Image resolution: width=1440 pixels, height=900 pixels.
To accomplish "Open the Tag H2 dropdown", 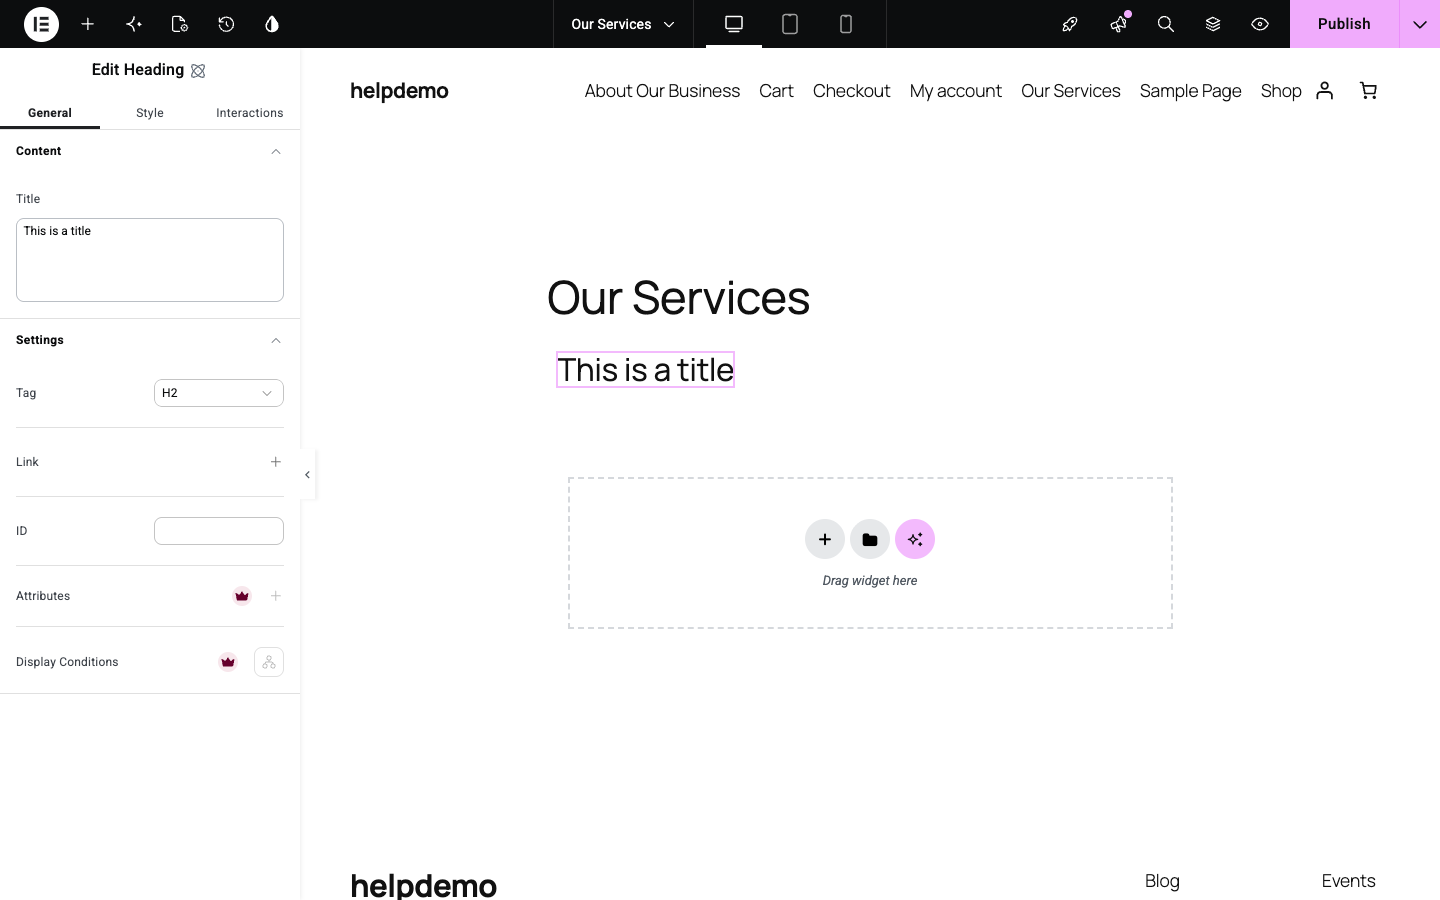I will click(x=219, y=393).
